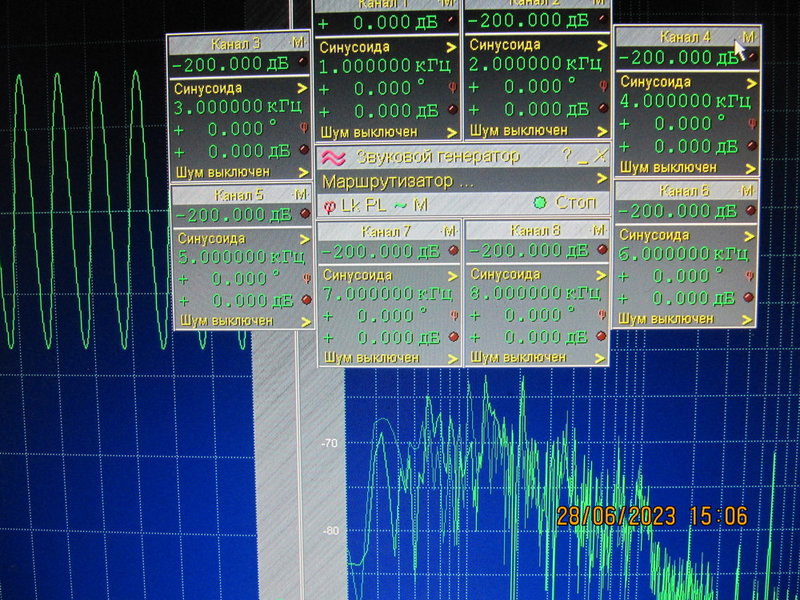
Task: Click the Канал 4 header title
Action: (x=685, y=37)
